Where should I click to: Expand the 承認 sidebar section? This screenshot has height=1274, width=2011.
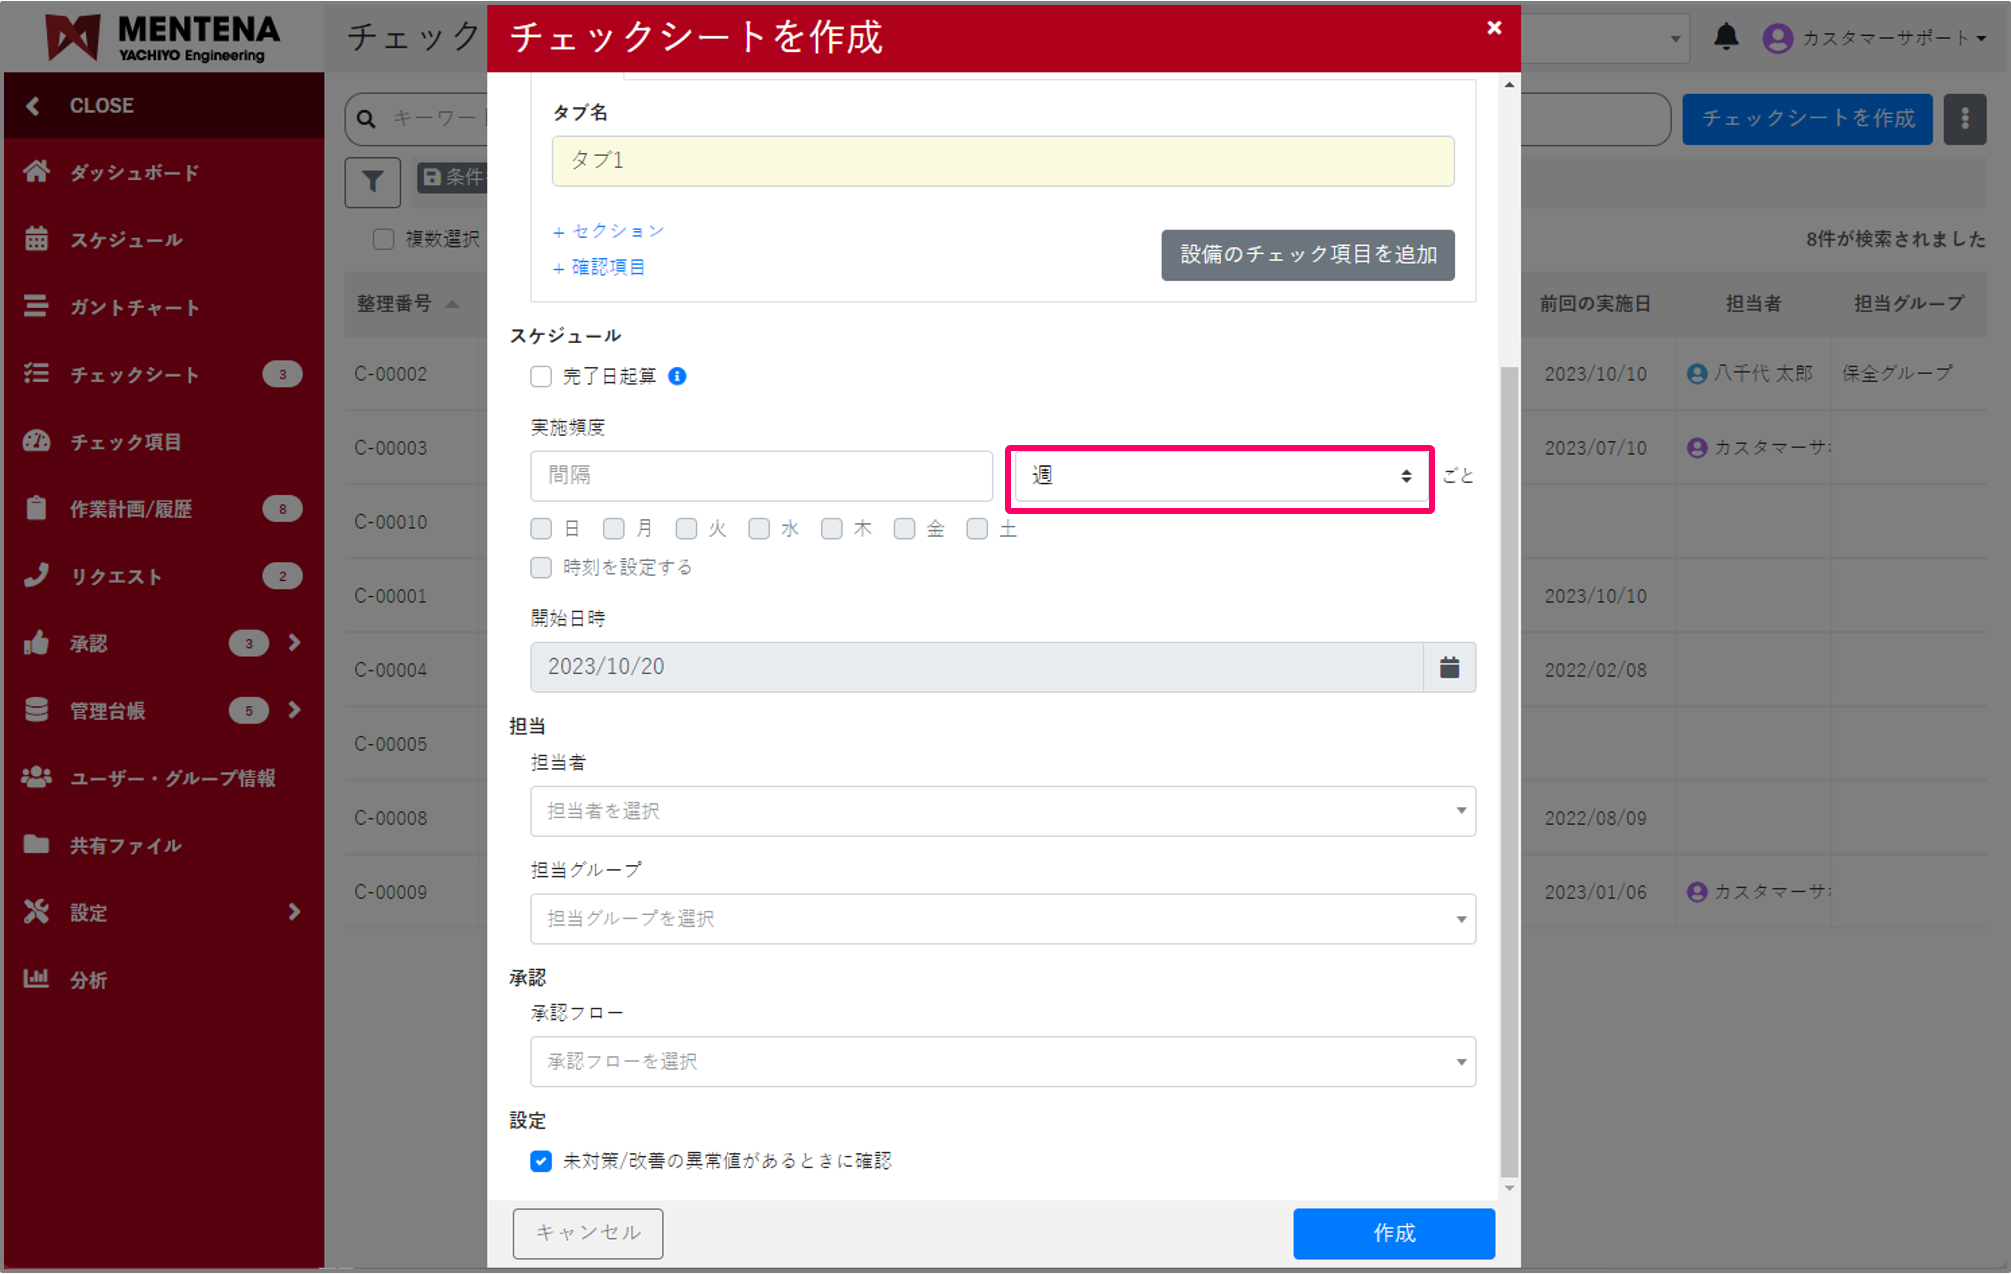(294, 643)
